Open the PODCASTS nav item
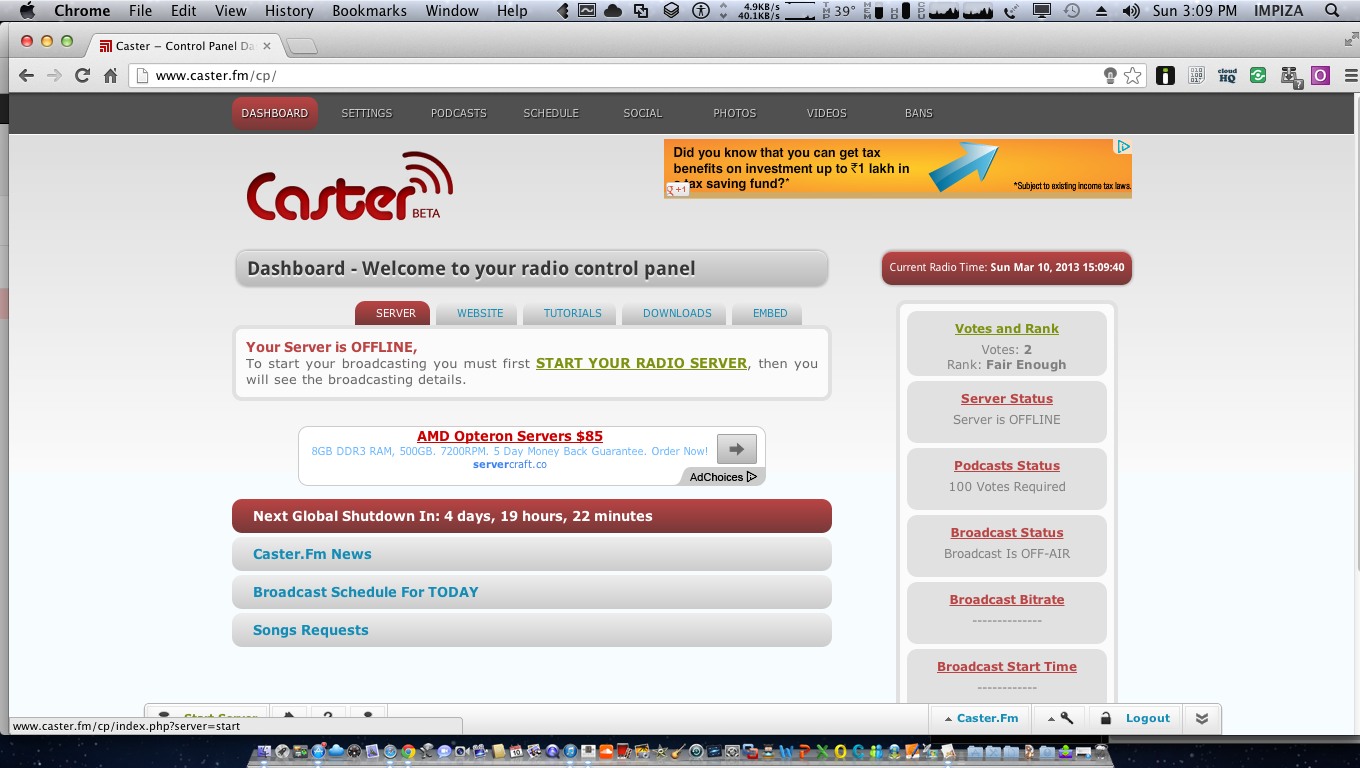Screen dimensions: 1360x768 (459, 113)
